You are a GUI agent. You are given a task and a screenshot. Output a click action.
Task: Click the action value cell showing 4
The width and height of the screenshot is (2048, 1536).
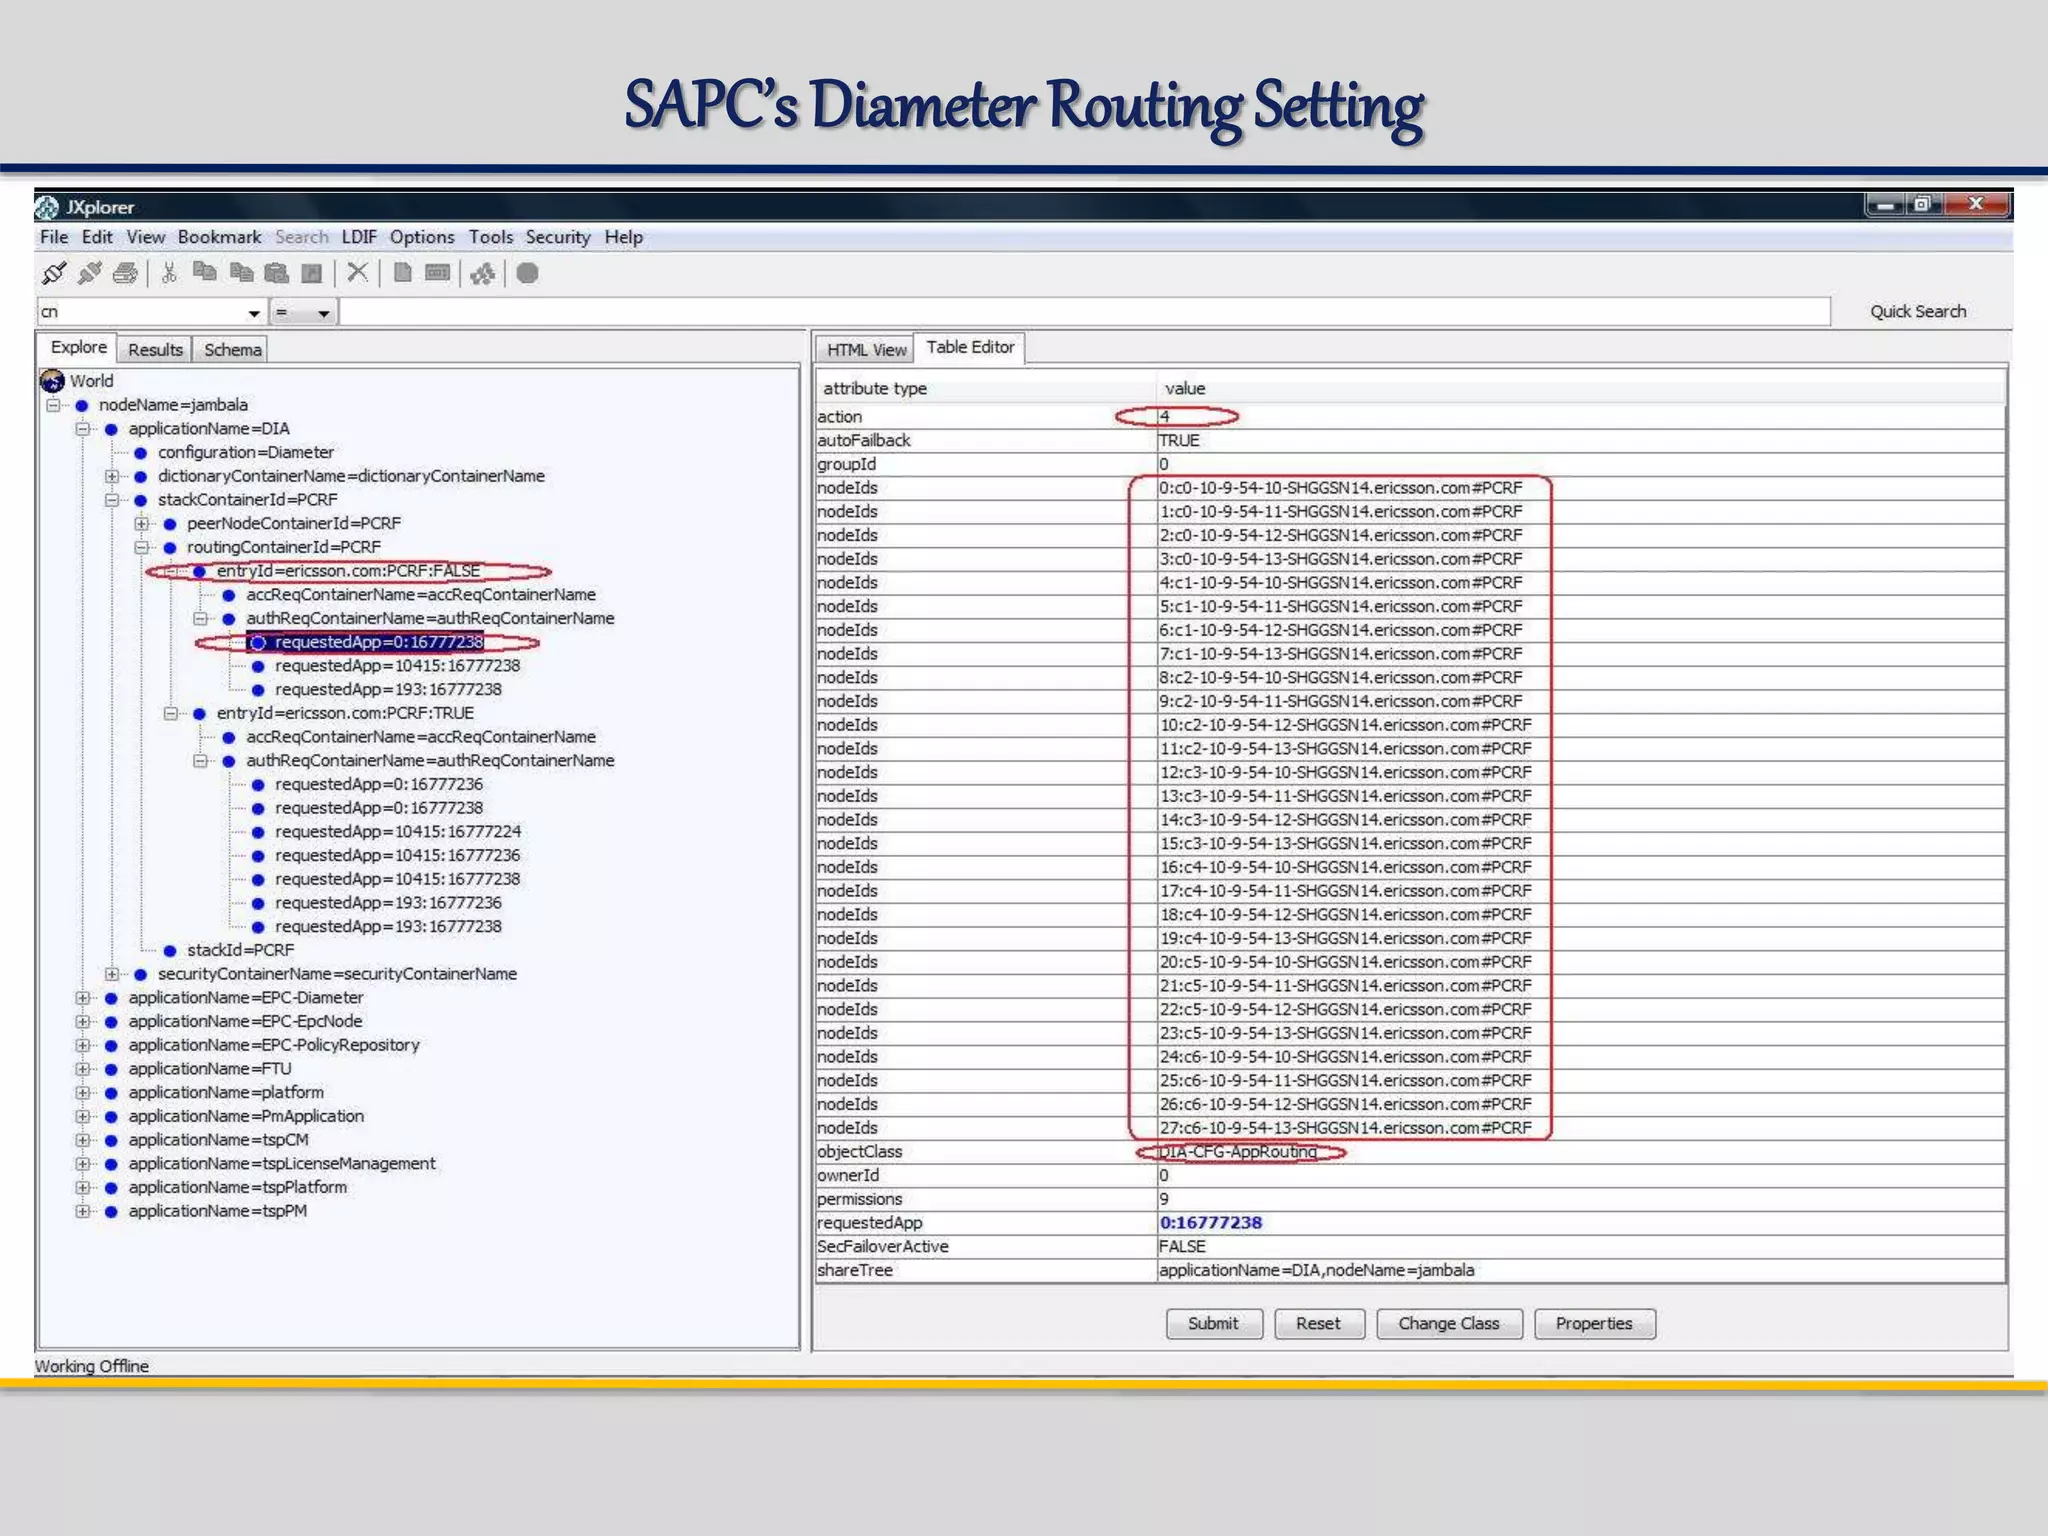click(x=1580, y=417)
